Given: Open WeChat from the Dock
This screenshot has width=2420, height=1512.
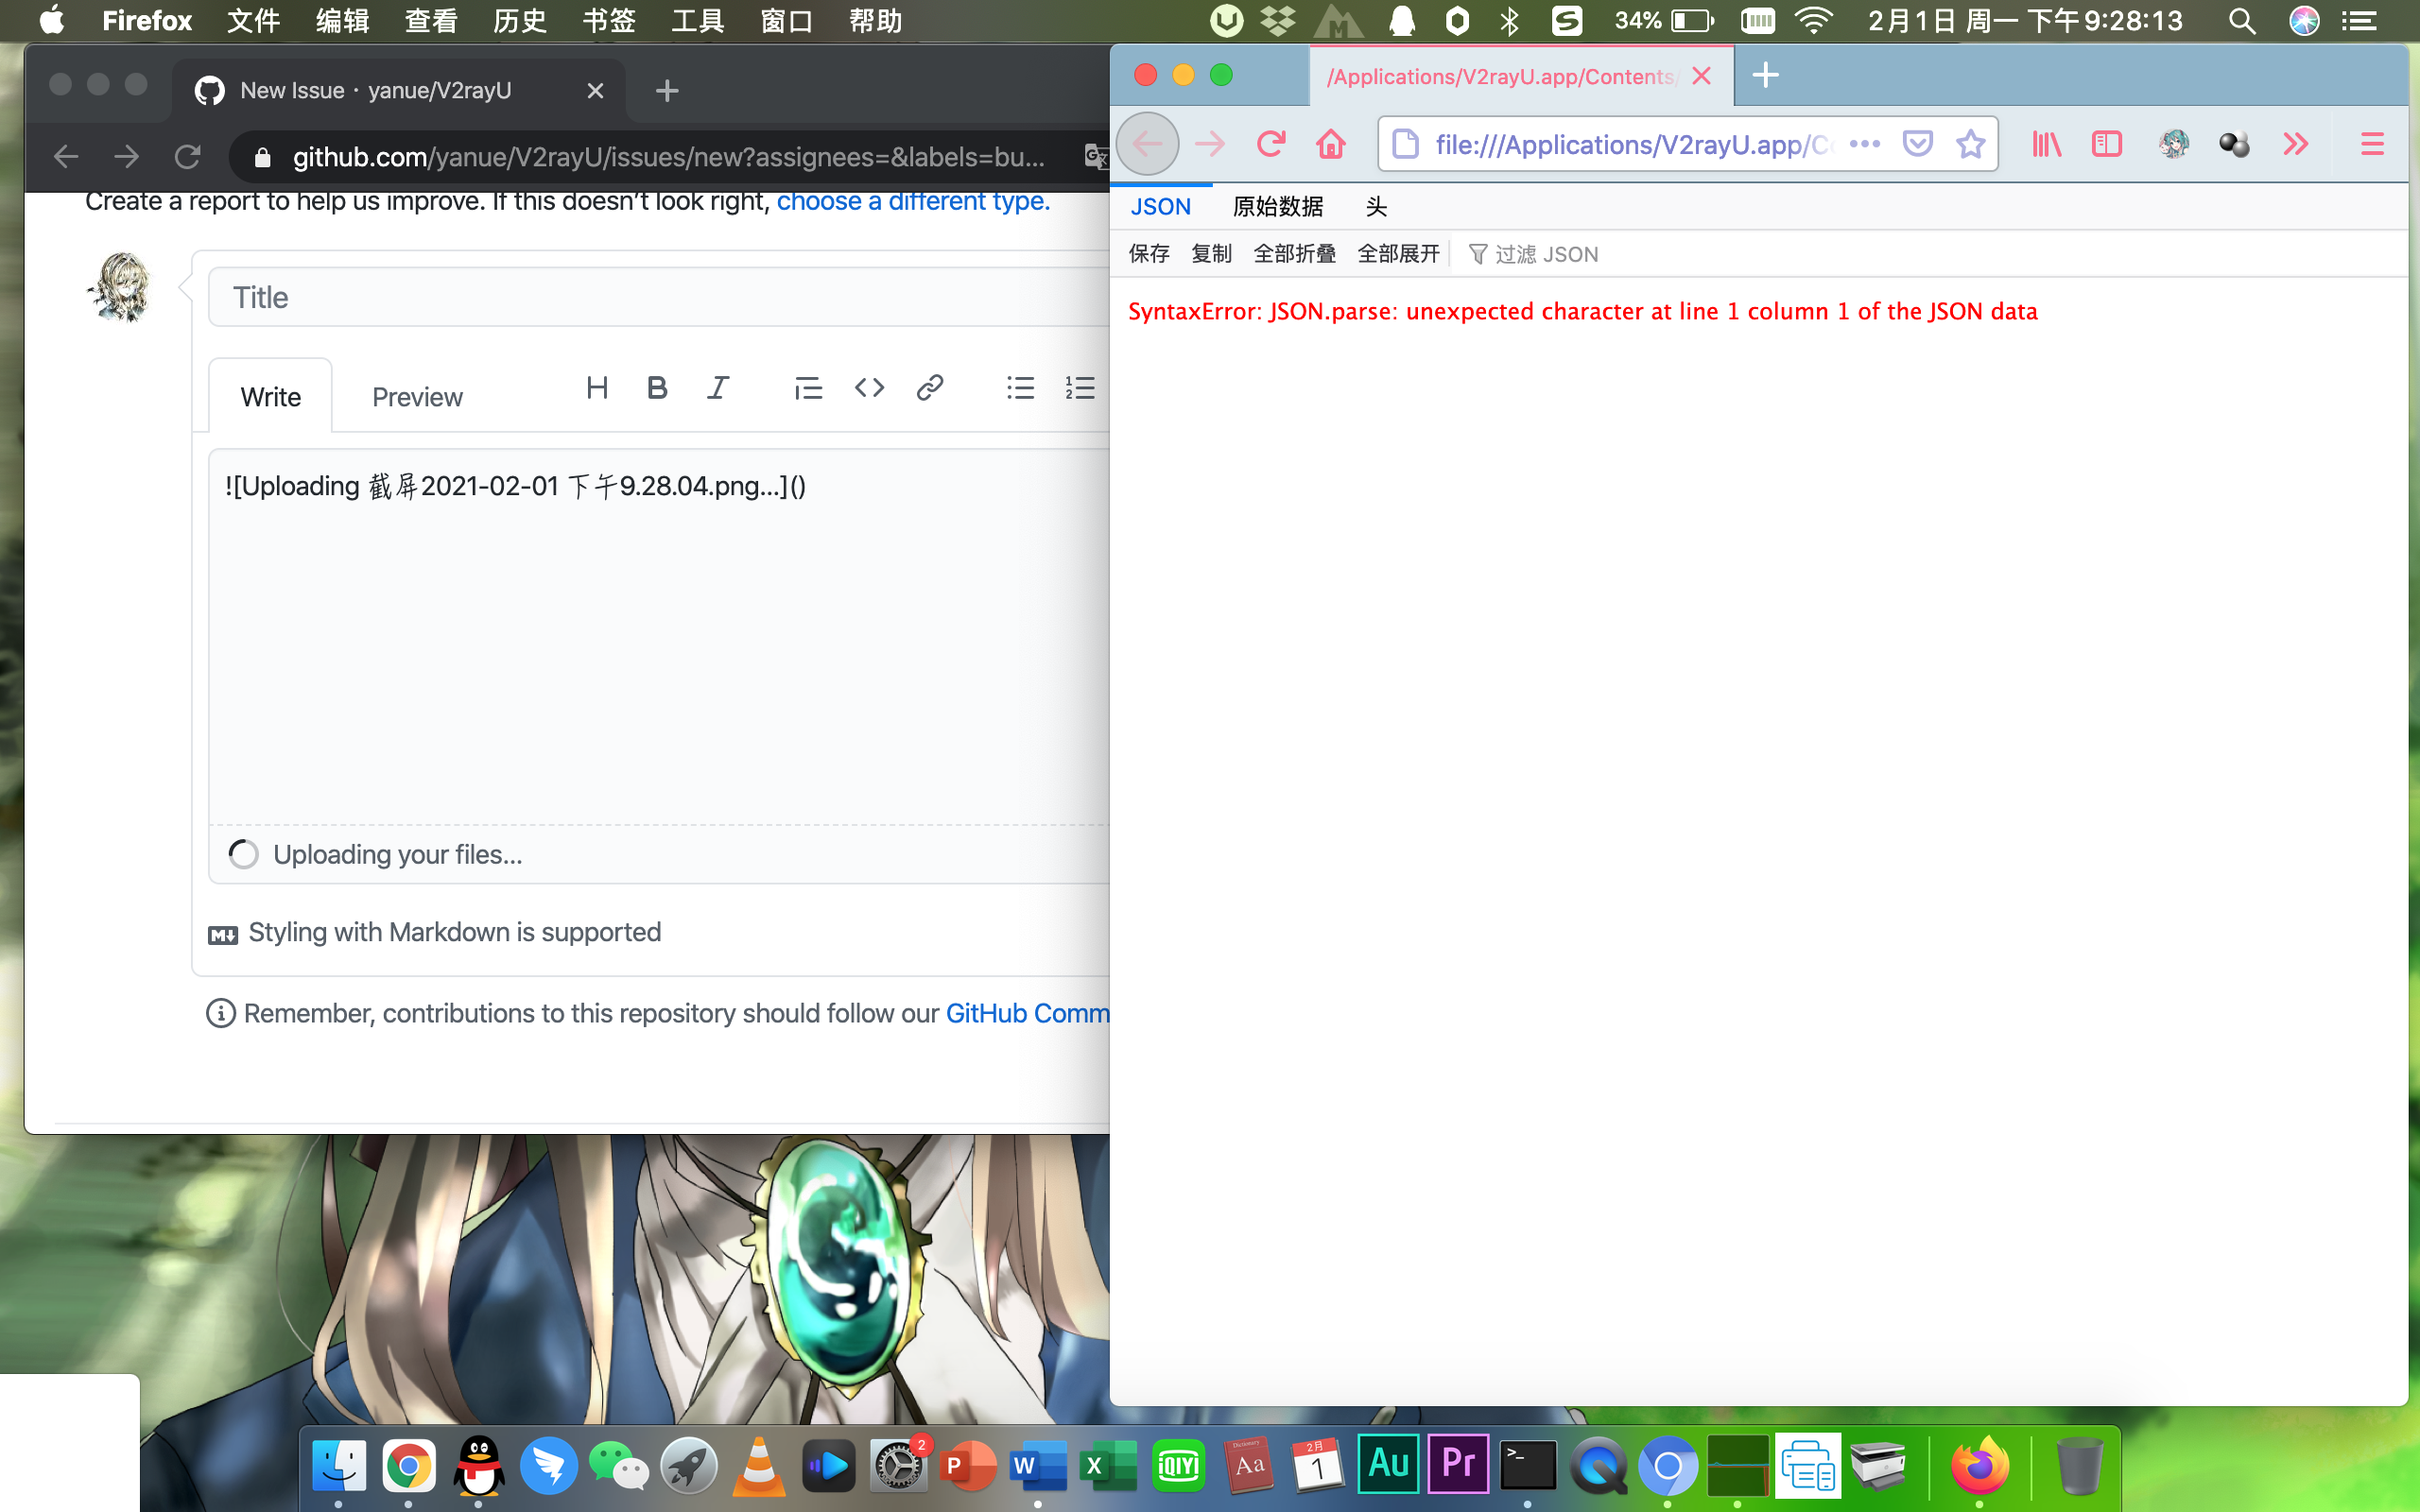Looking at the screenshot, I should tap(619, 1464).
